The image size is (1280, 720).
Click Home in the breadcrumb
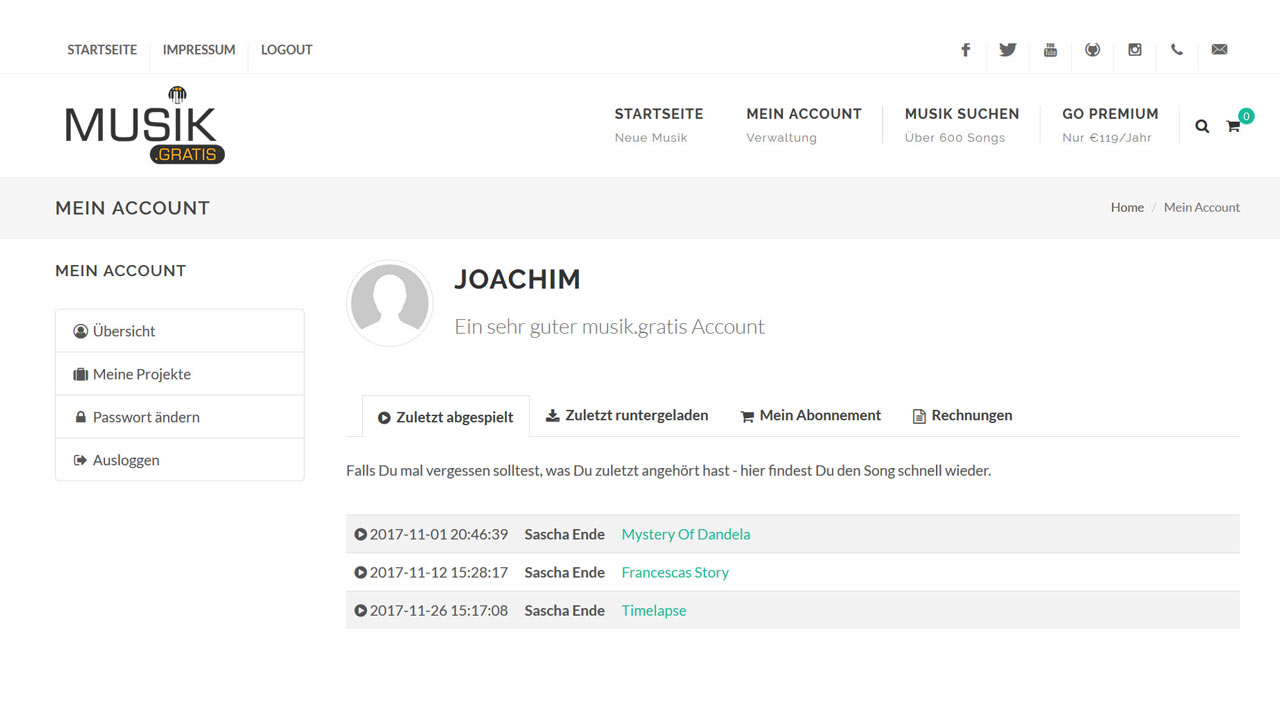(1126, 208)
